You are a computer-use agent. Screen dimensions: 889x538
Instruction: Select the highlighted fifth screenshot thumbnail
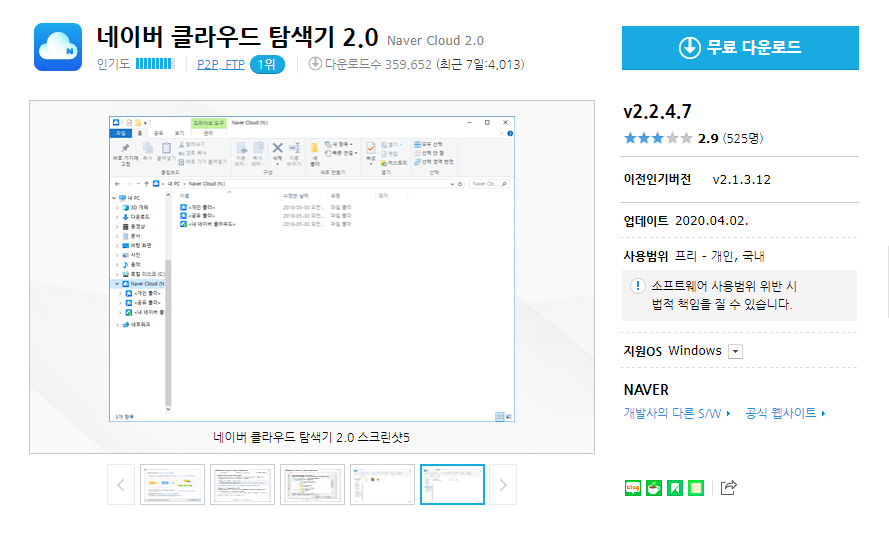click(452, 485)
